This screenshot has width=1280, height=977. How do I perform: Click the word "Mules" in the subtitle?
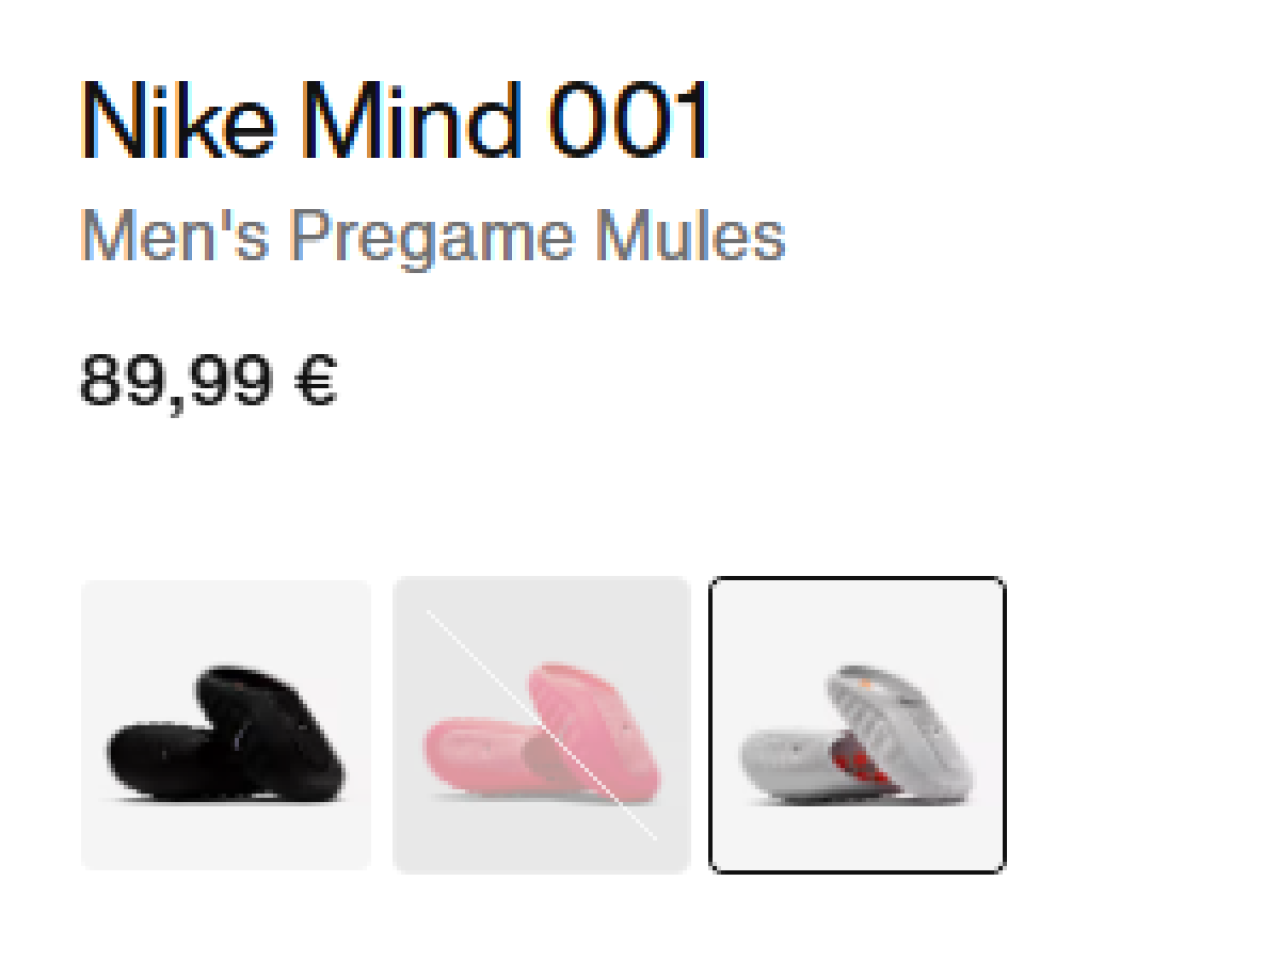click(690, 236)
